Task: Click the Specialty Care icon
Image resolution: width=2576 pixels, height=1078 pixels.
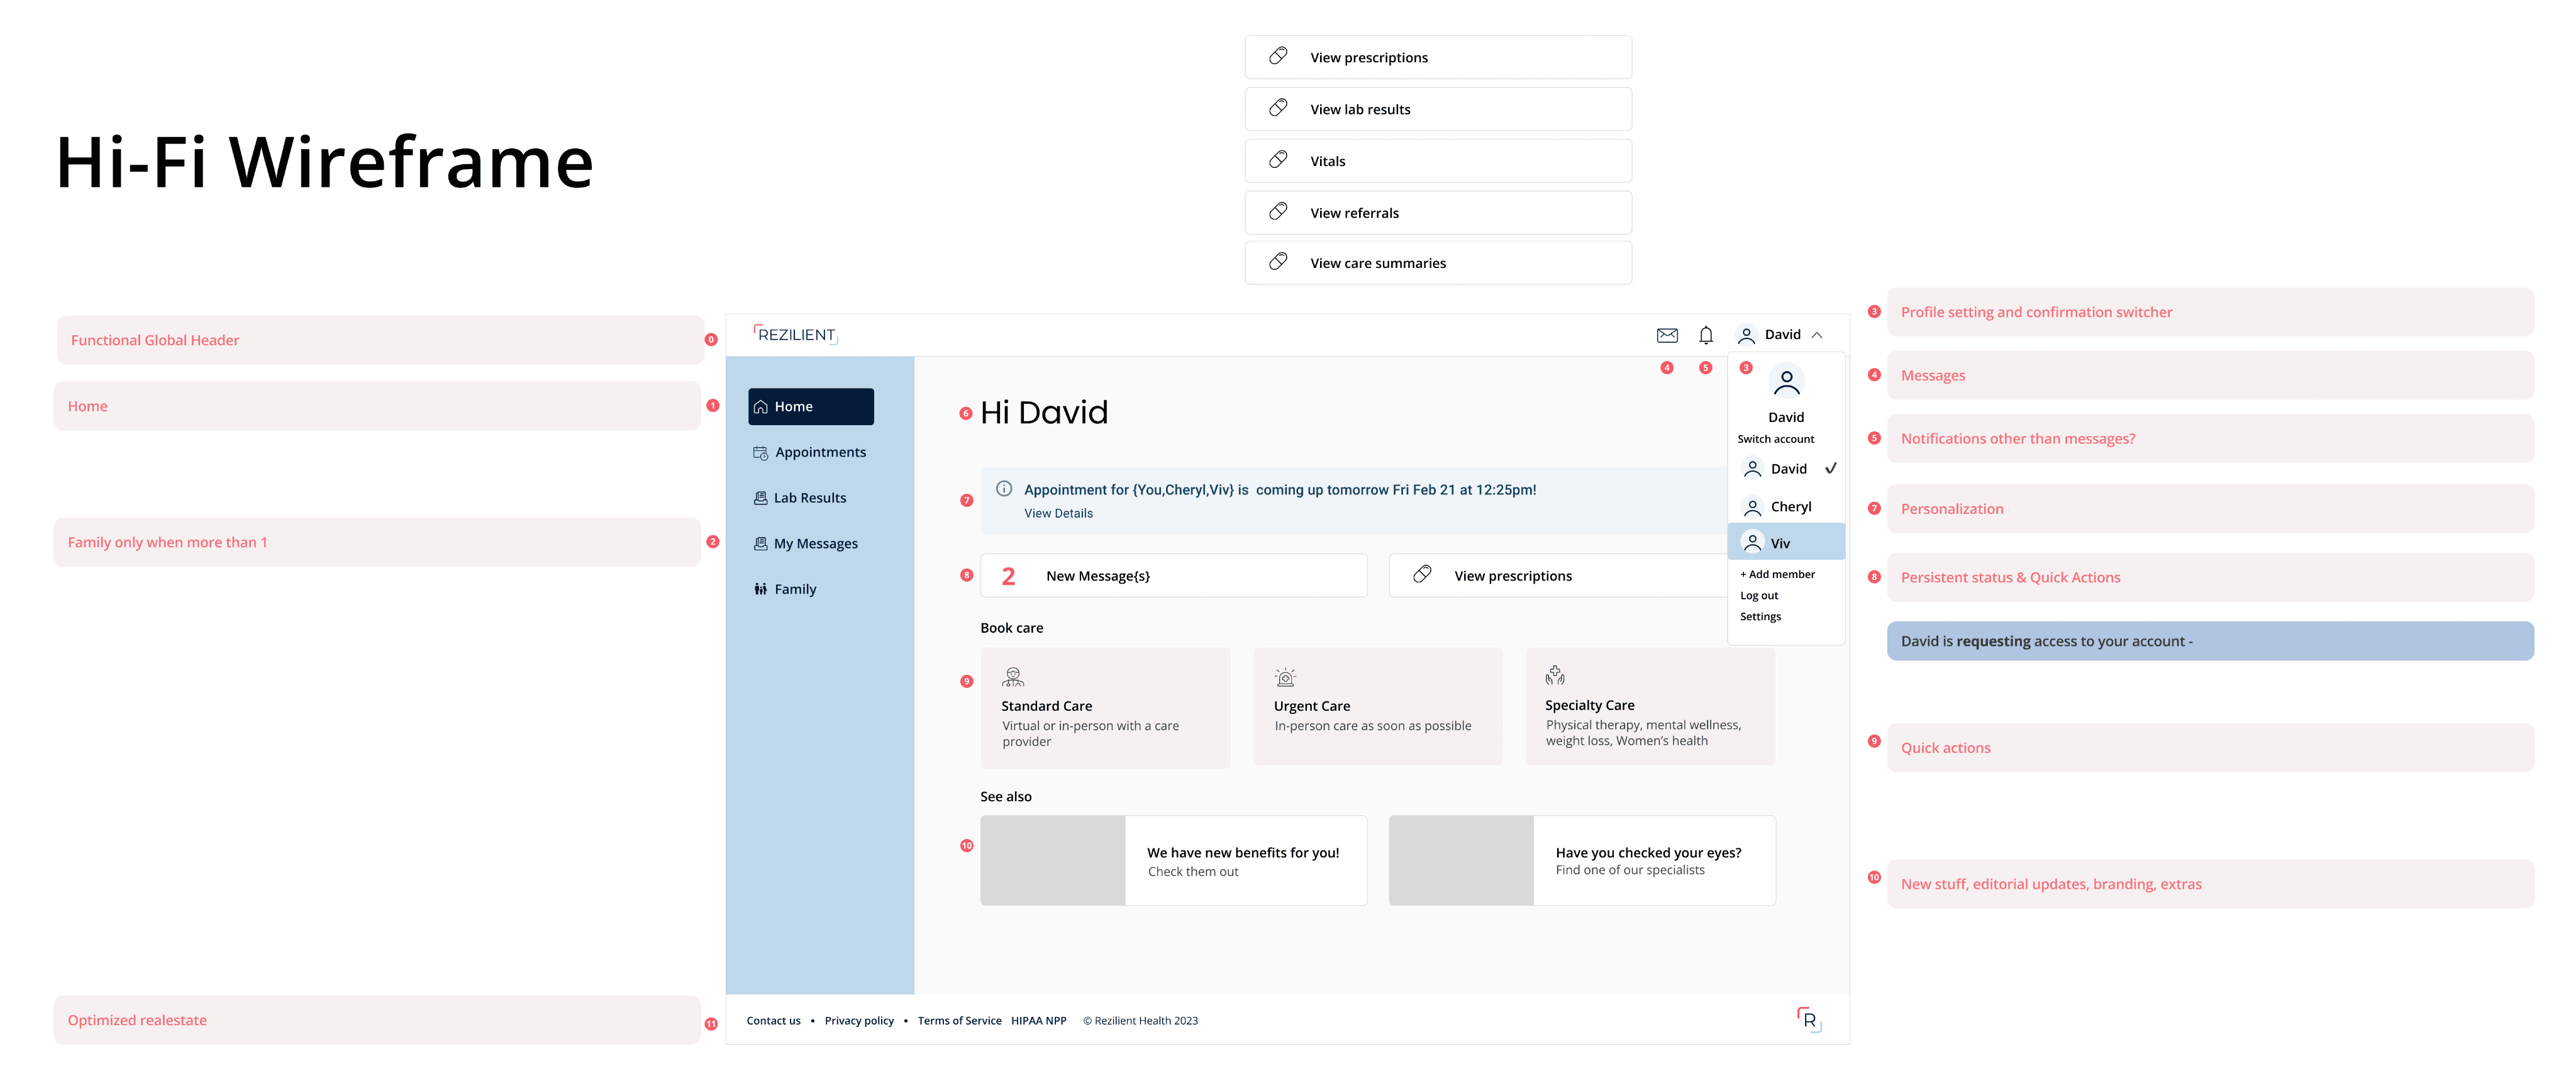Action: [x=1555, y=675]
